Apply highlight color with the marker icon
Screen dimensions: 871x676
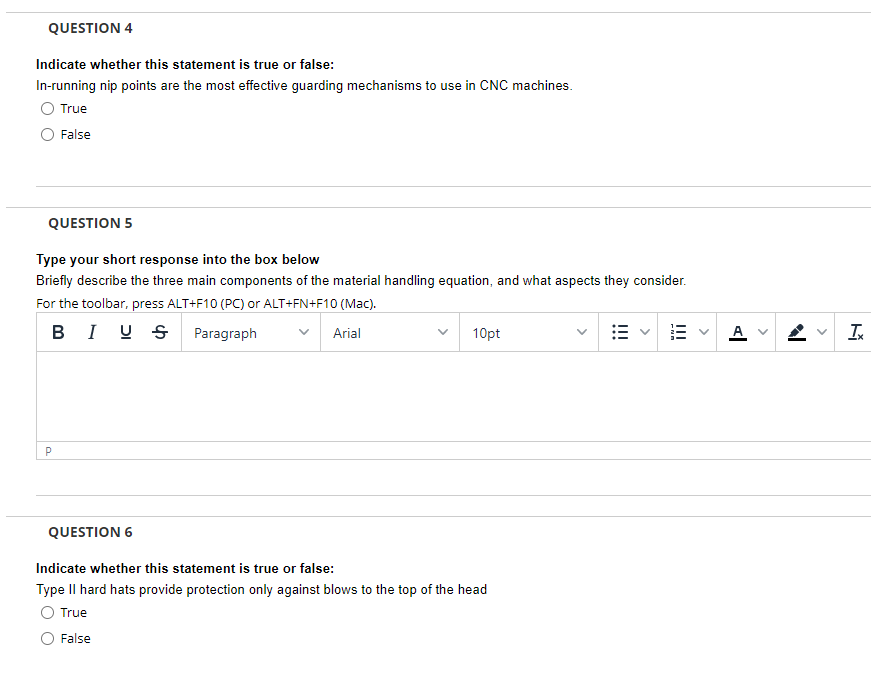pyautogui.click(x=797, y=332)
